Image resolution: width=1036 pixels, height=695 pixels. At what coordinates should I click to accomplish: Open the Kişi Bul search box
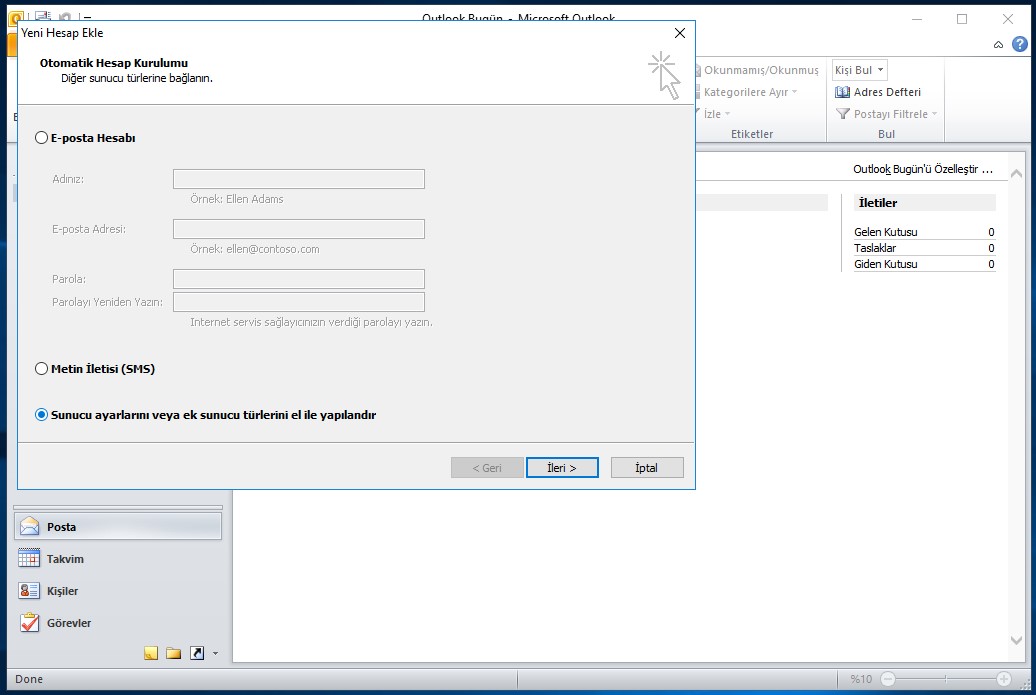click(859, 70)
